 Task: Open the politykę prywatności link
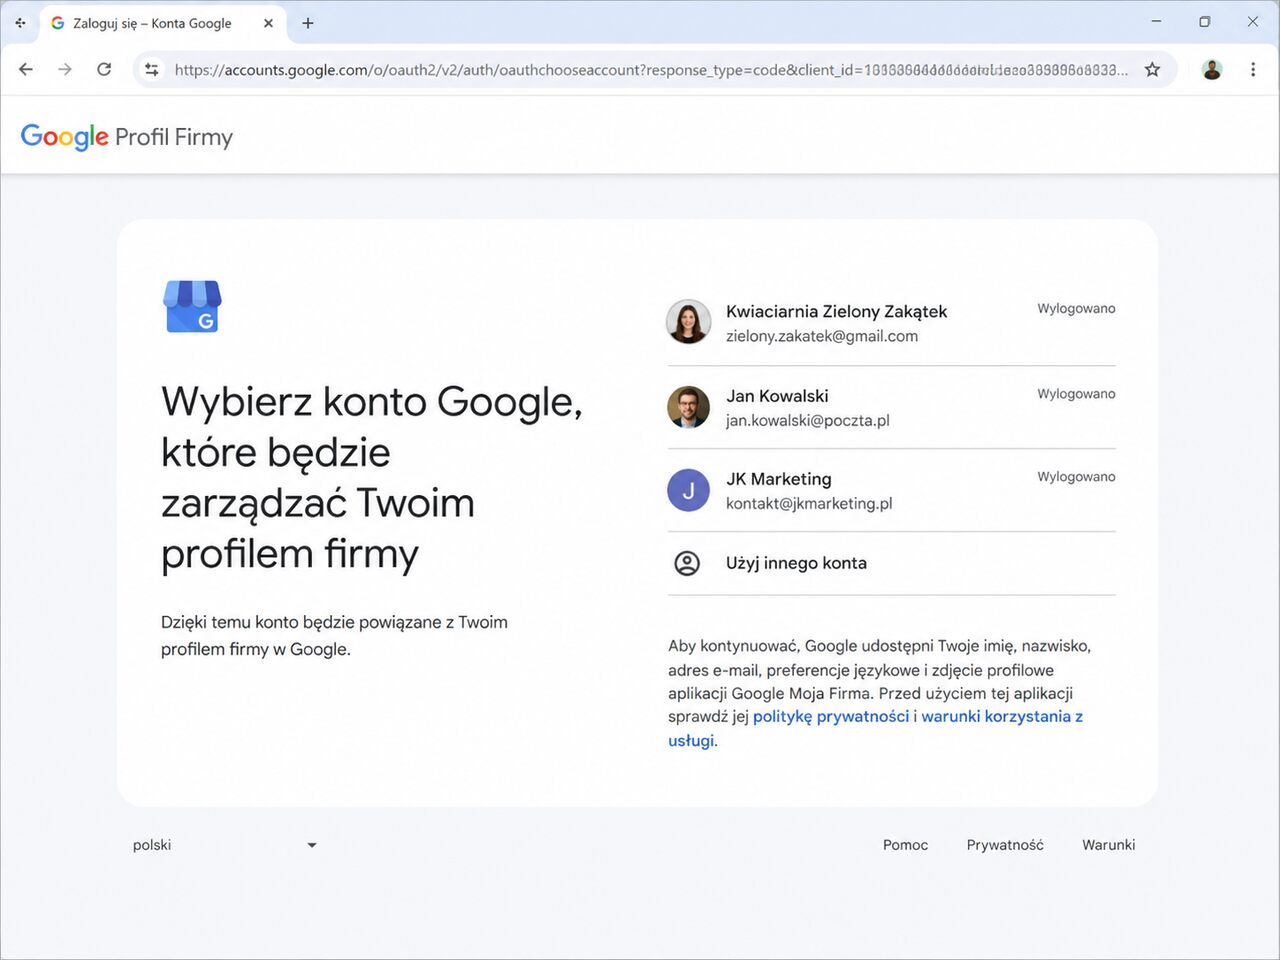(831, 716)
